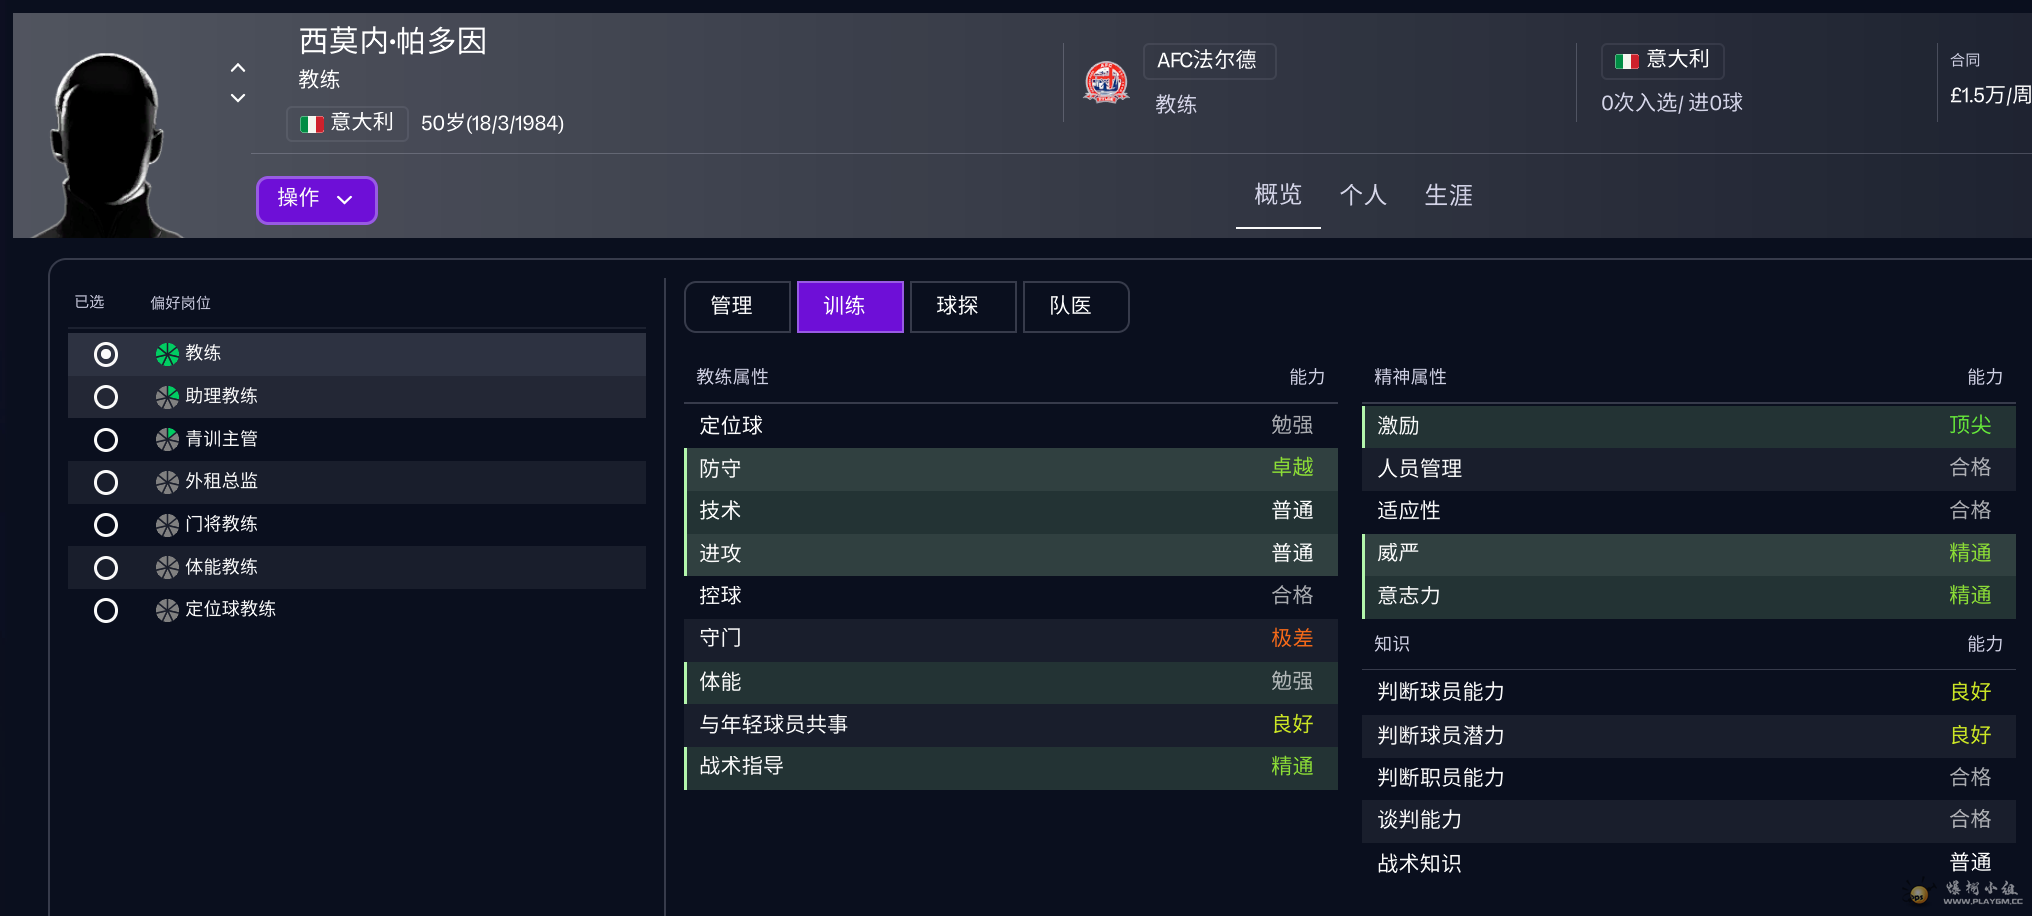Select the 定位球教练 radio button

[x=106, y=610]
